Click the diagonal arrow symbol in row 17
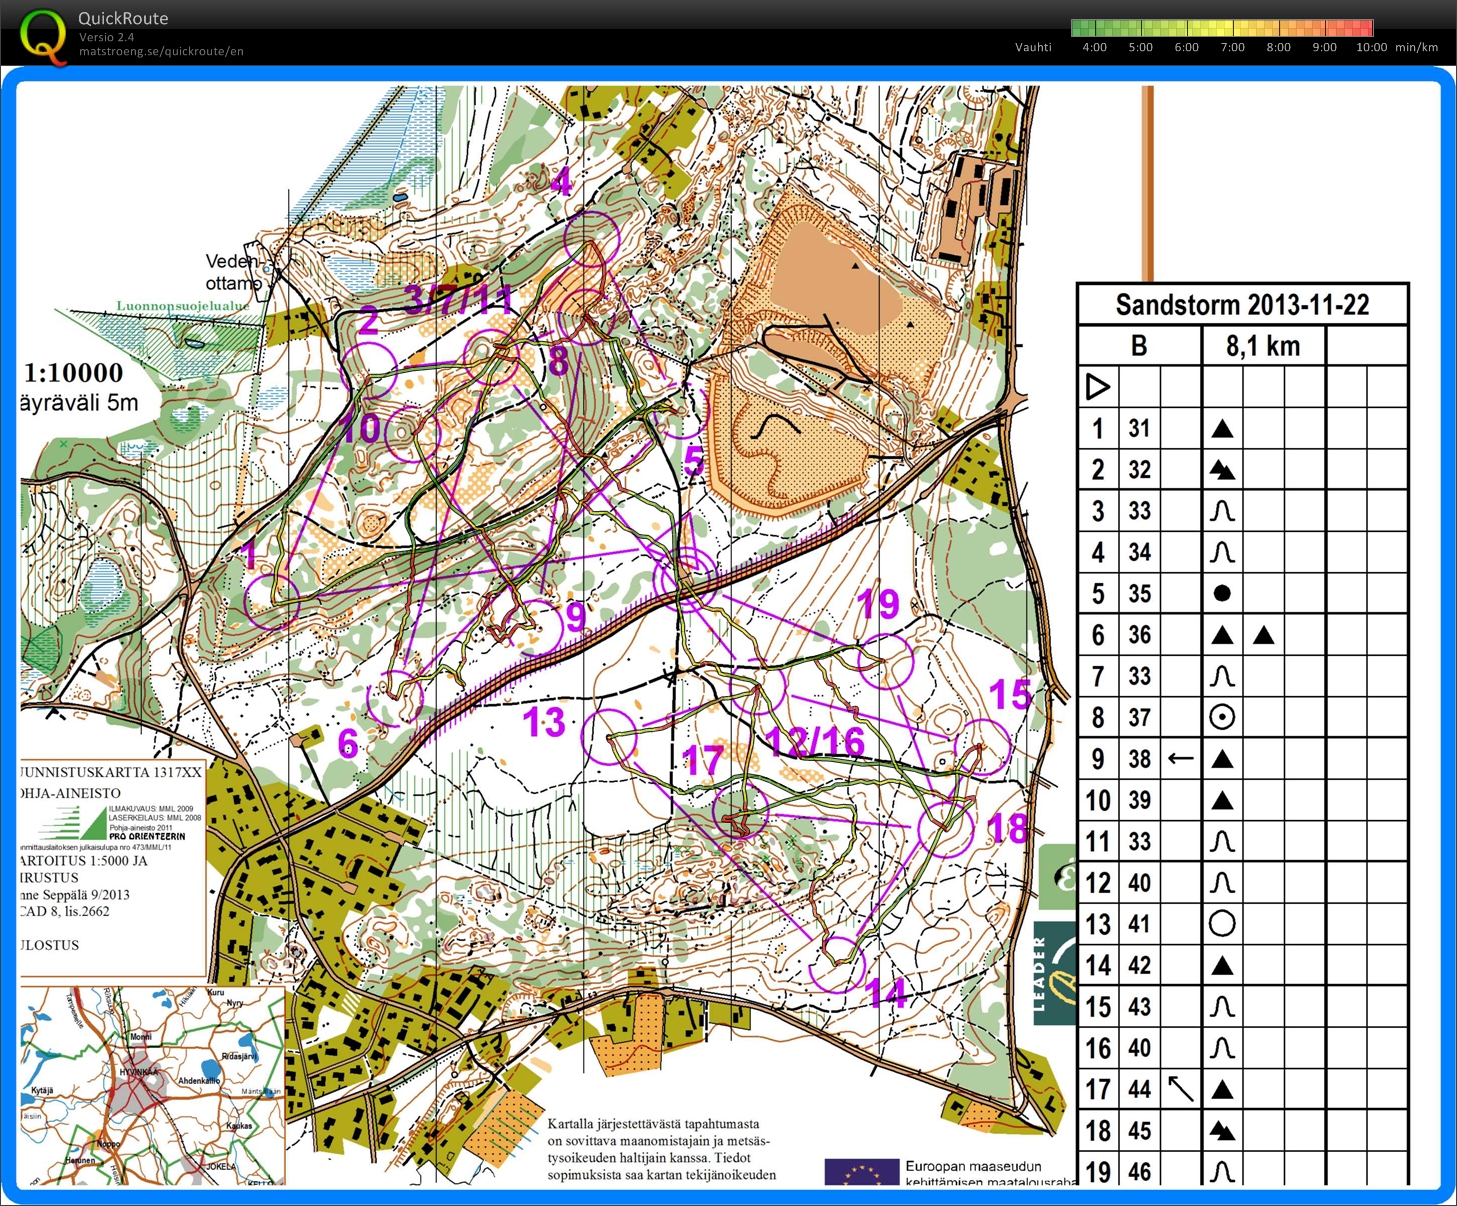 (x=1180, y=1088)
